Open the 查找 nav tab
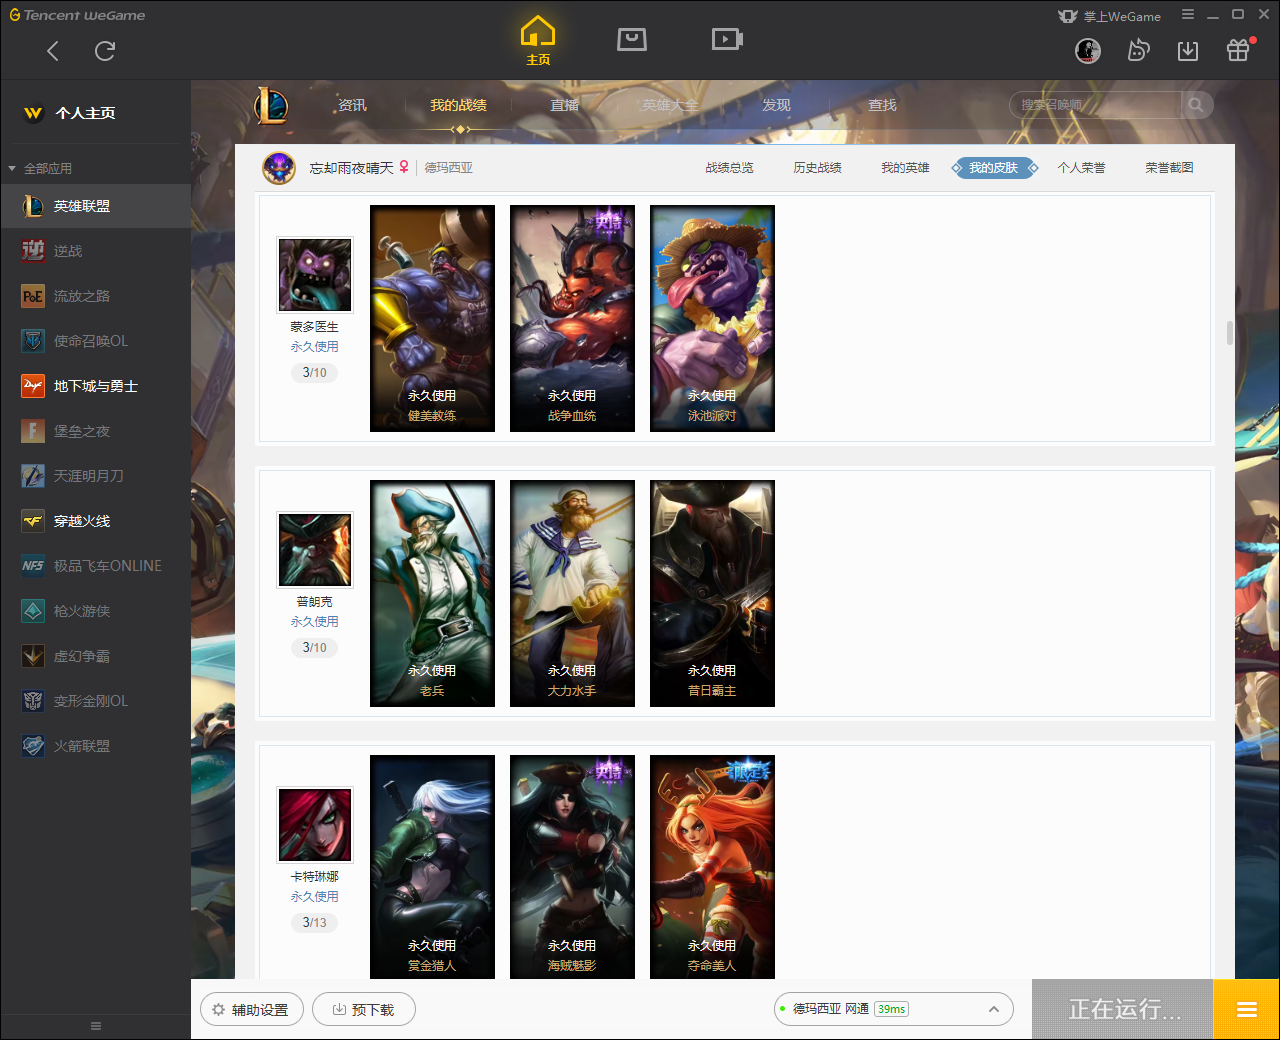 [882, 105]
